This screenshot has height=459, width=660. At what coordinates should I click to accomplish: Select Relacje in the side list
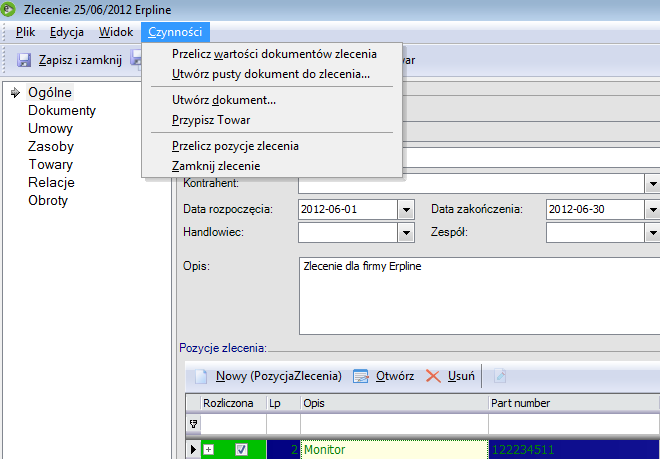tap(51, 182)
